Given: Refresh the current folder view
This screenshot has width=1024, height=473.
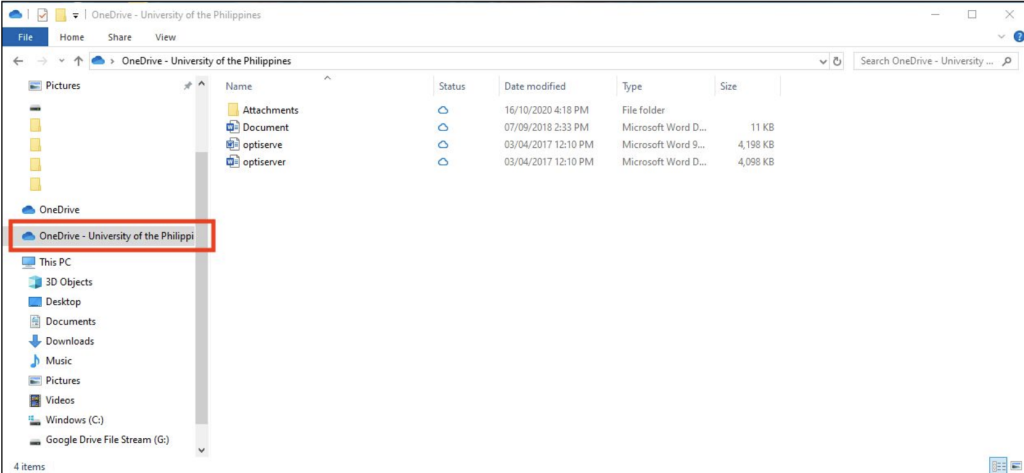Looking at the screenshot, I should click(x=837, y=61).
